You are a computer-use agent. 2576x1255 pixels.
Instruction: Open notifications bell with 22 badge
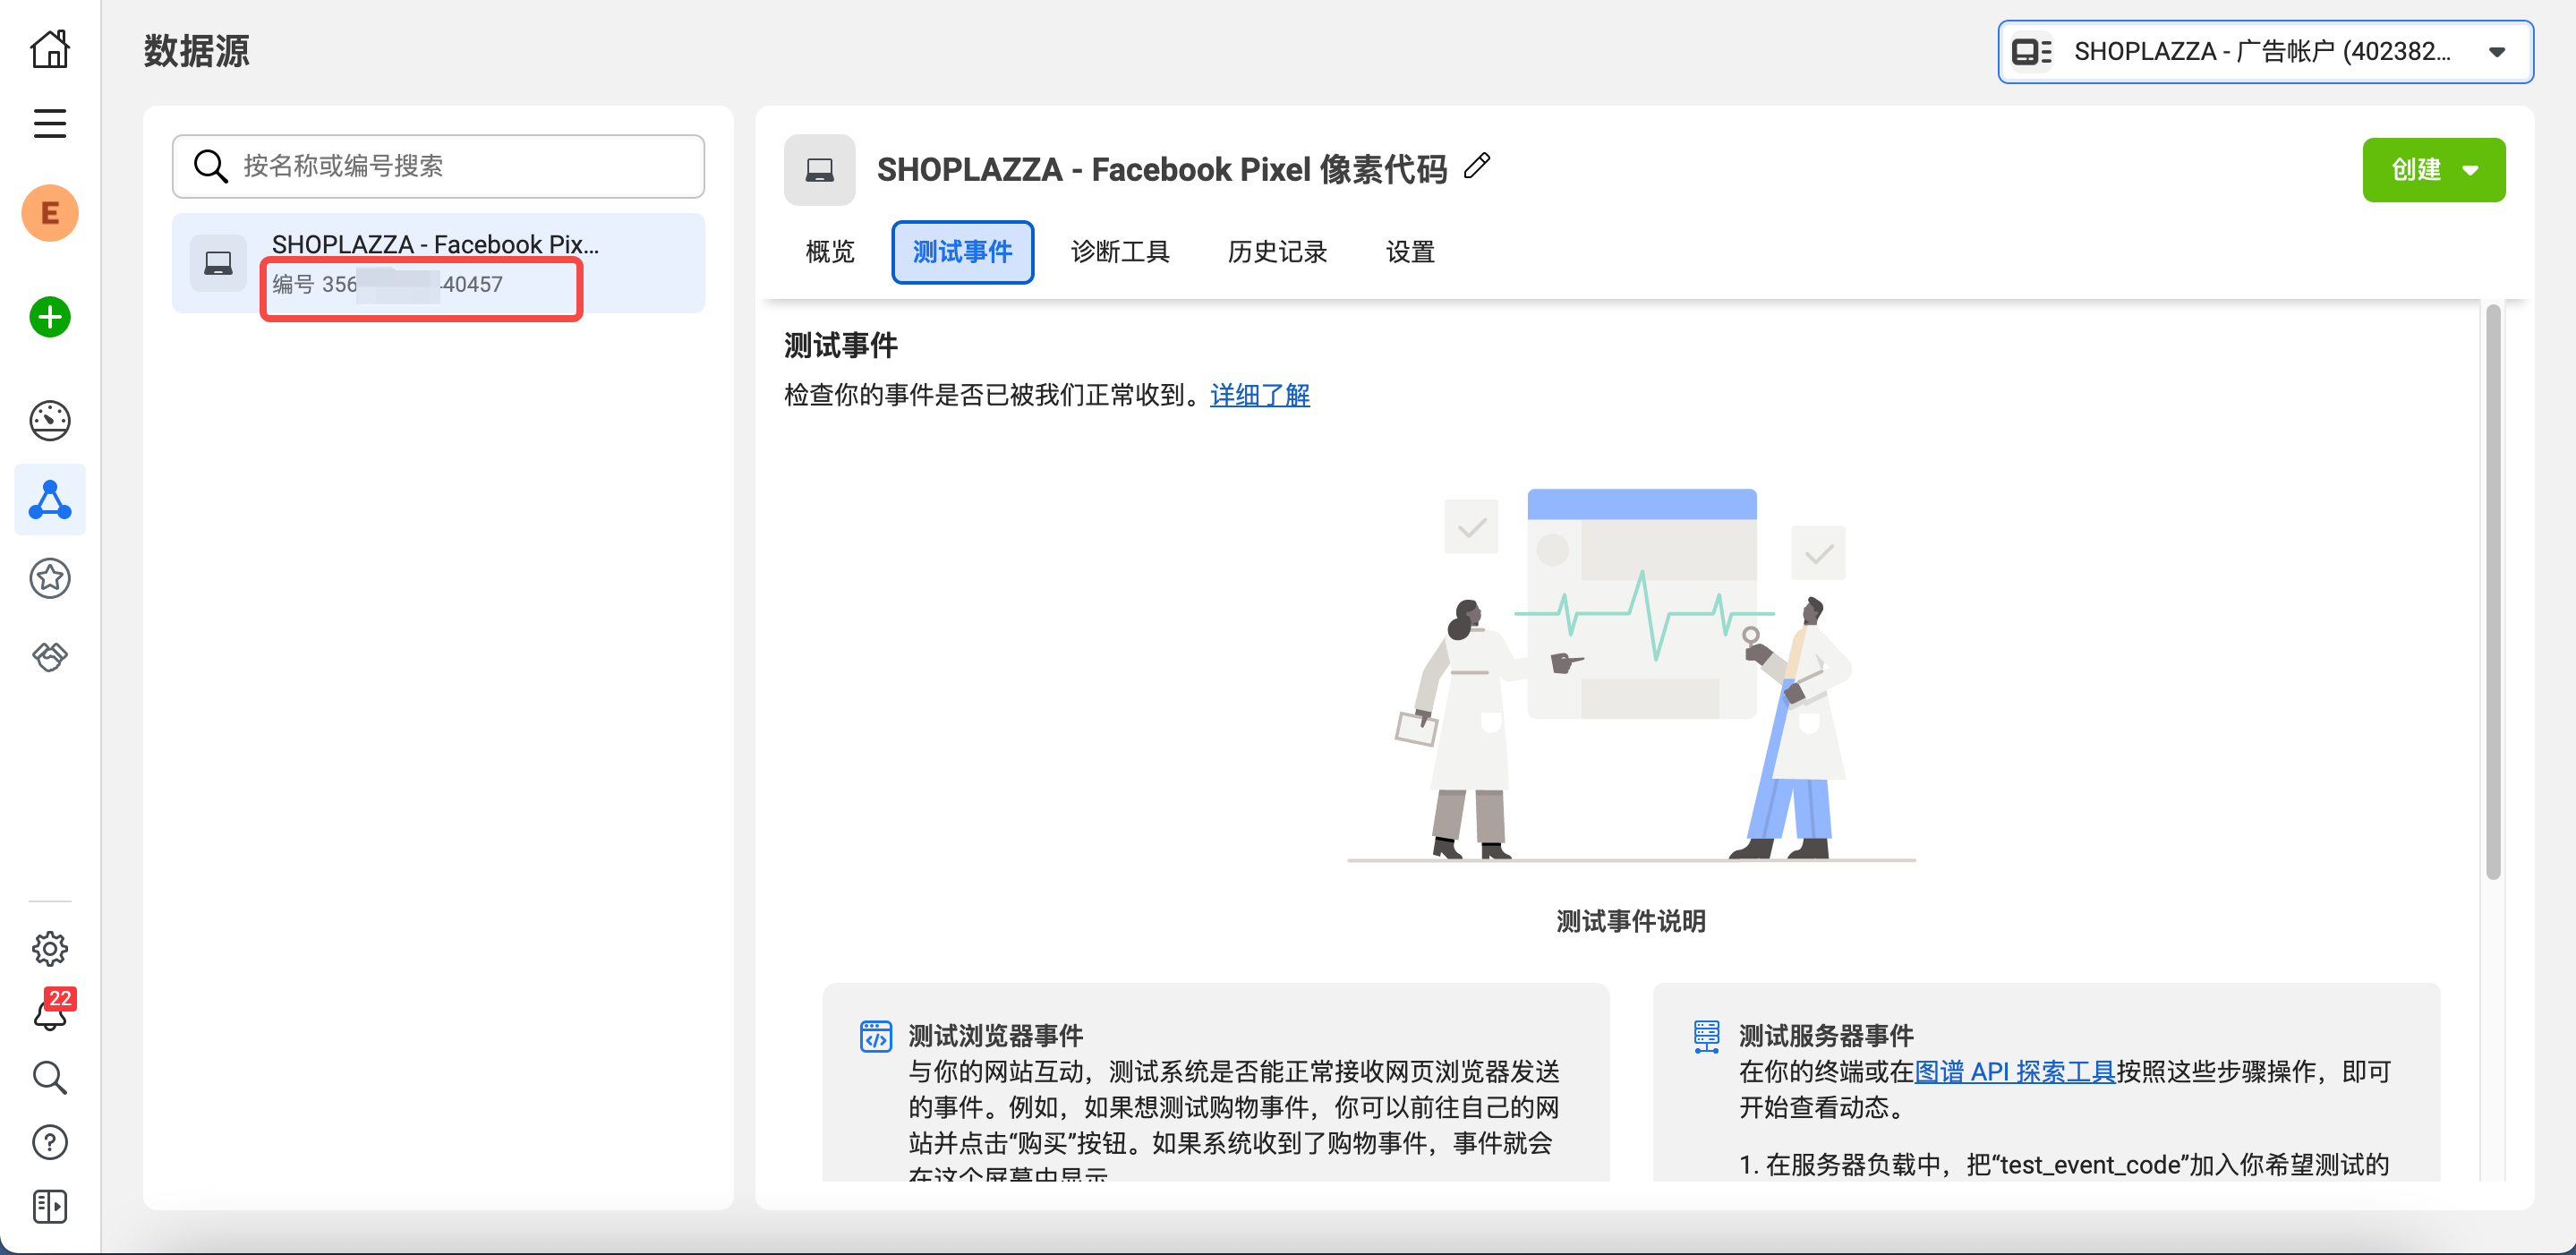tap(52, 1010)
